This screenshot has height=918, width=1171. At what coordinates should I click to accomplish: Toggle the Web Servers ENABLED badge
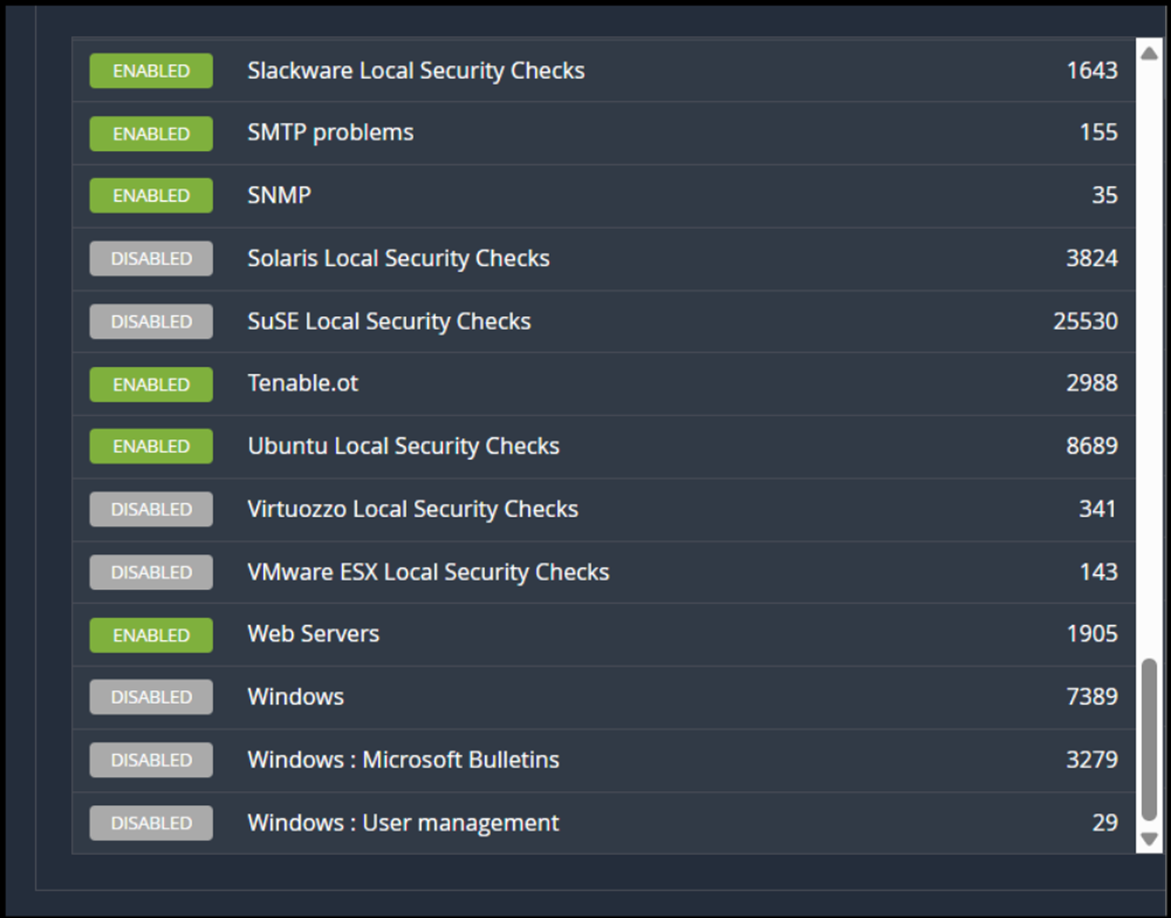coord(151,635)
